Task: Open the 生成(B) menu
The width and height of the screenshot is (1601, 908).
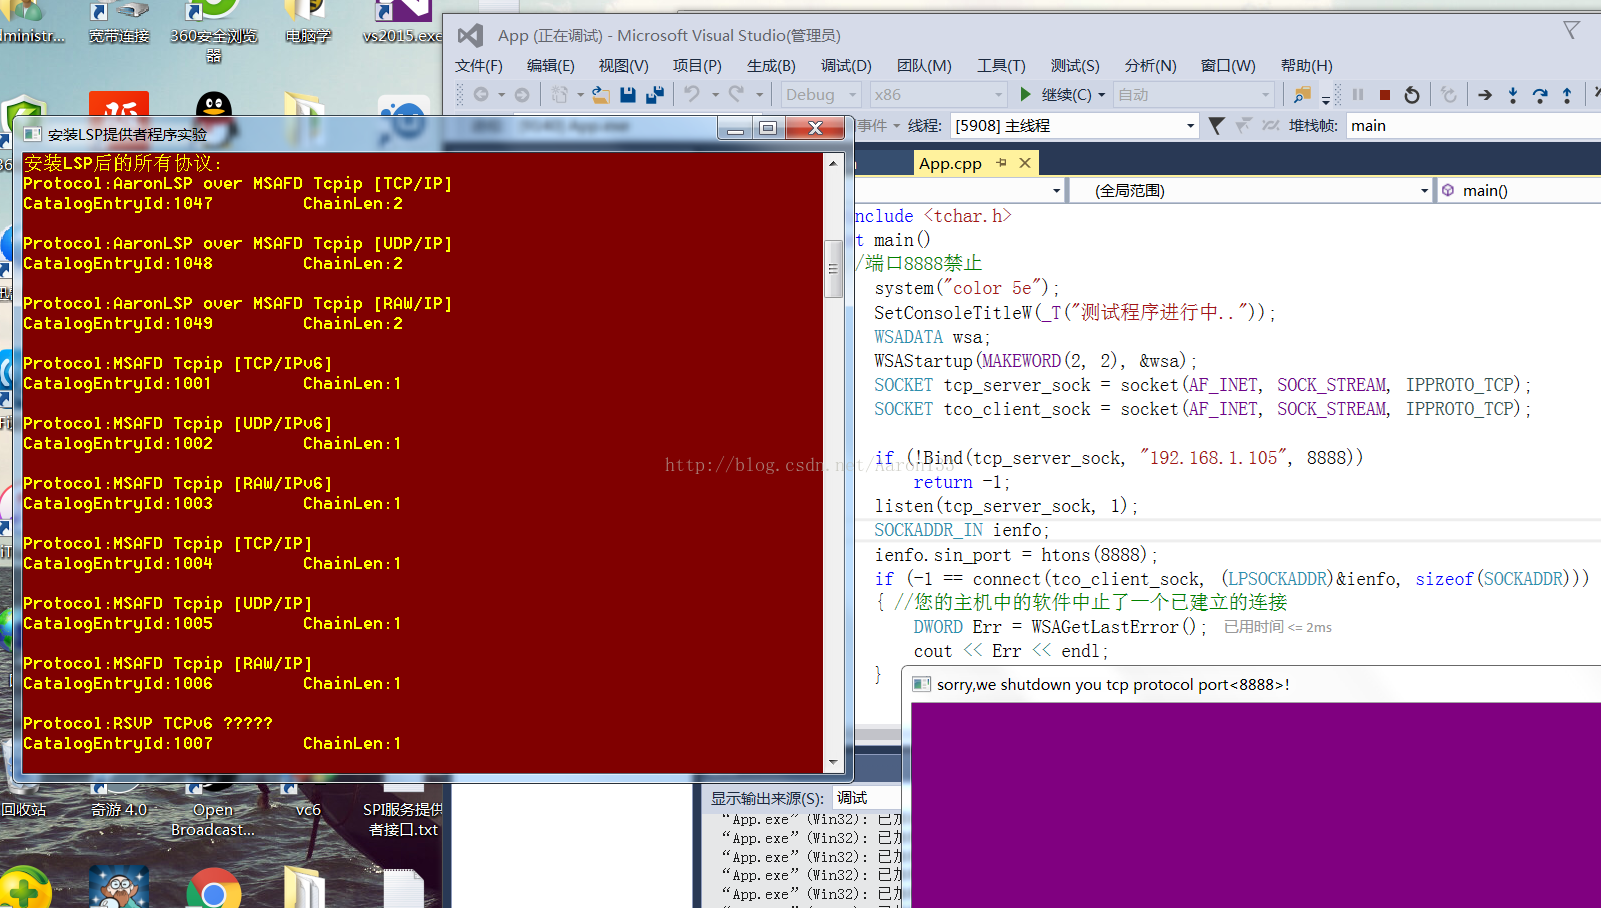Action: point(771,65)
